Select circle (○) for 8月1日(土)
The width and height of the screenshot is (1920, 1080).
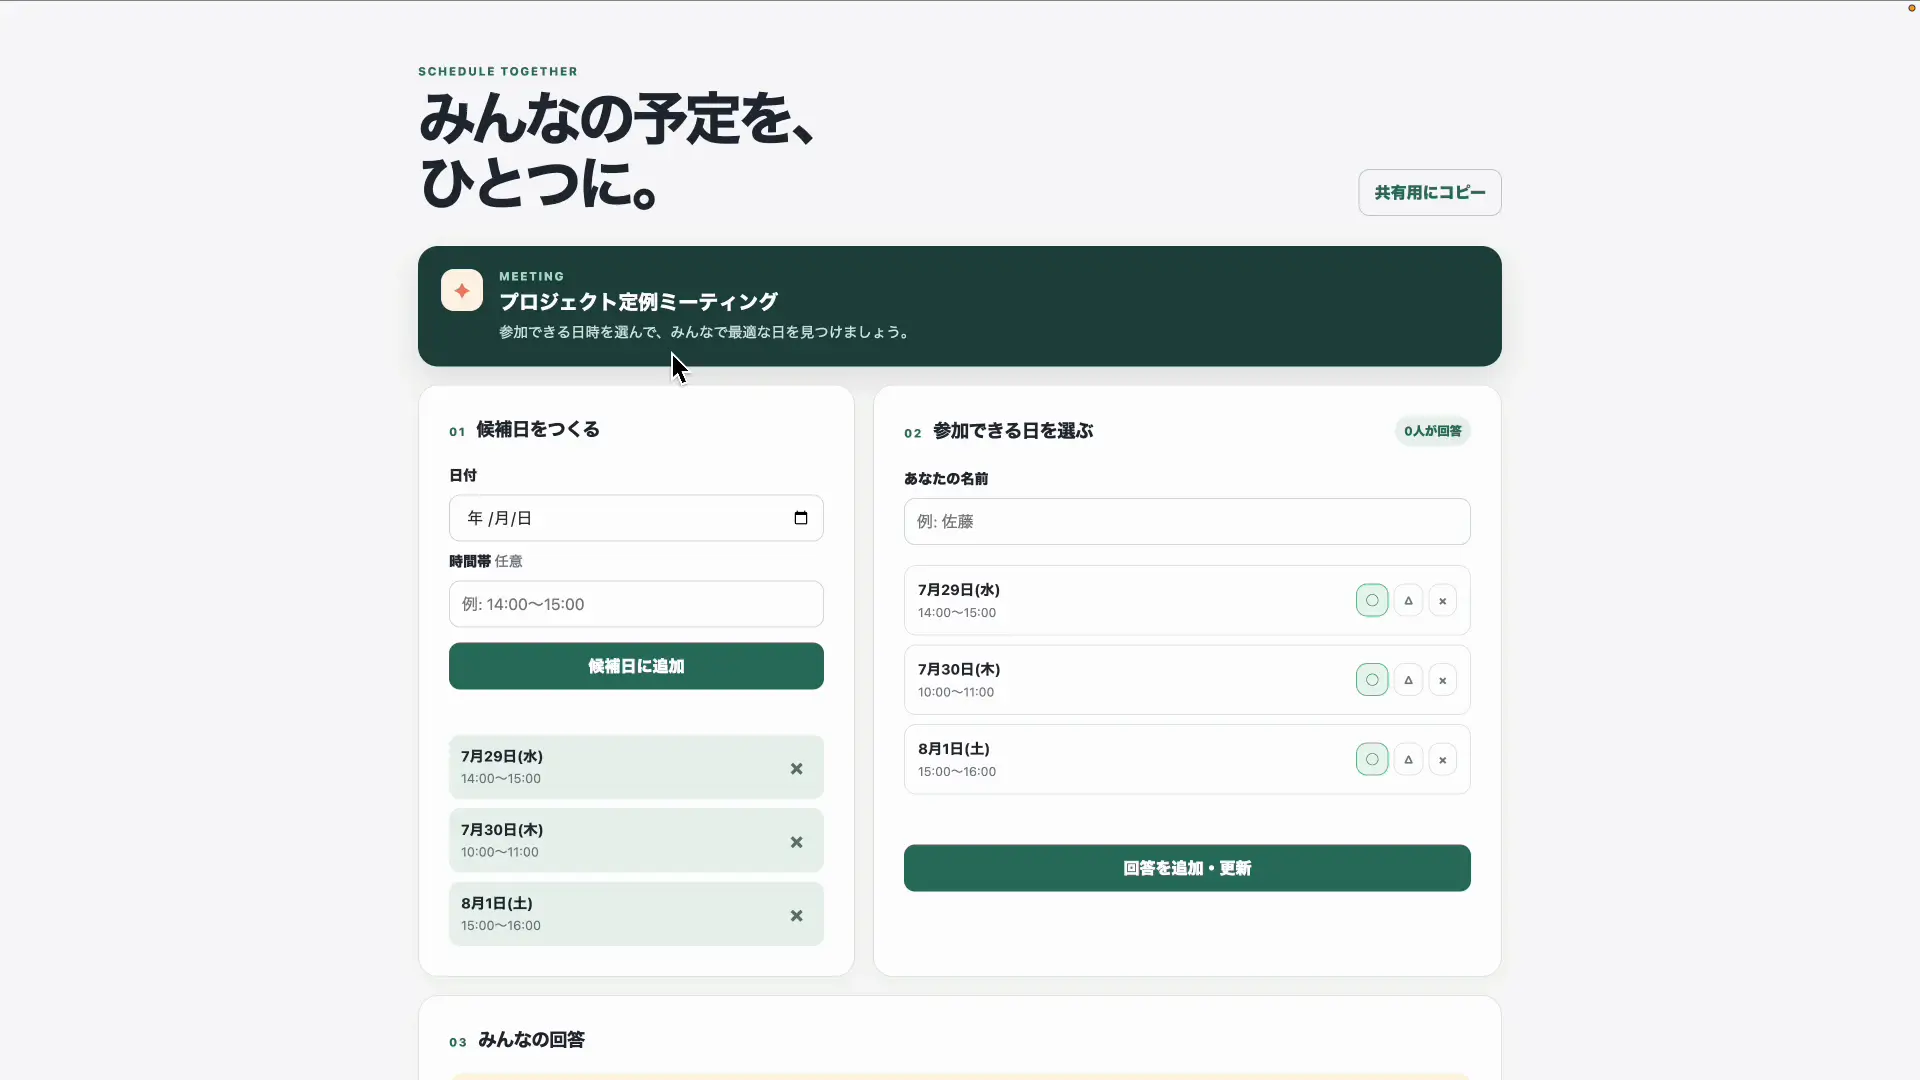[x=1372, y=759]
